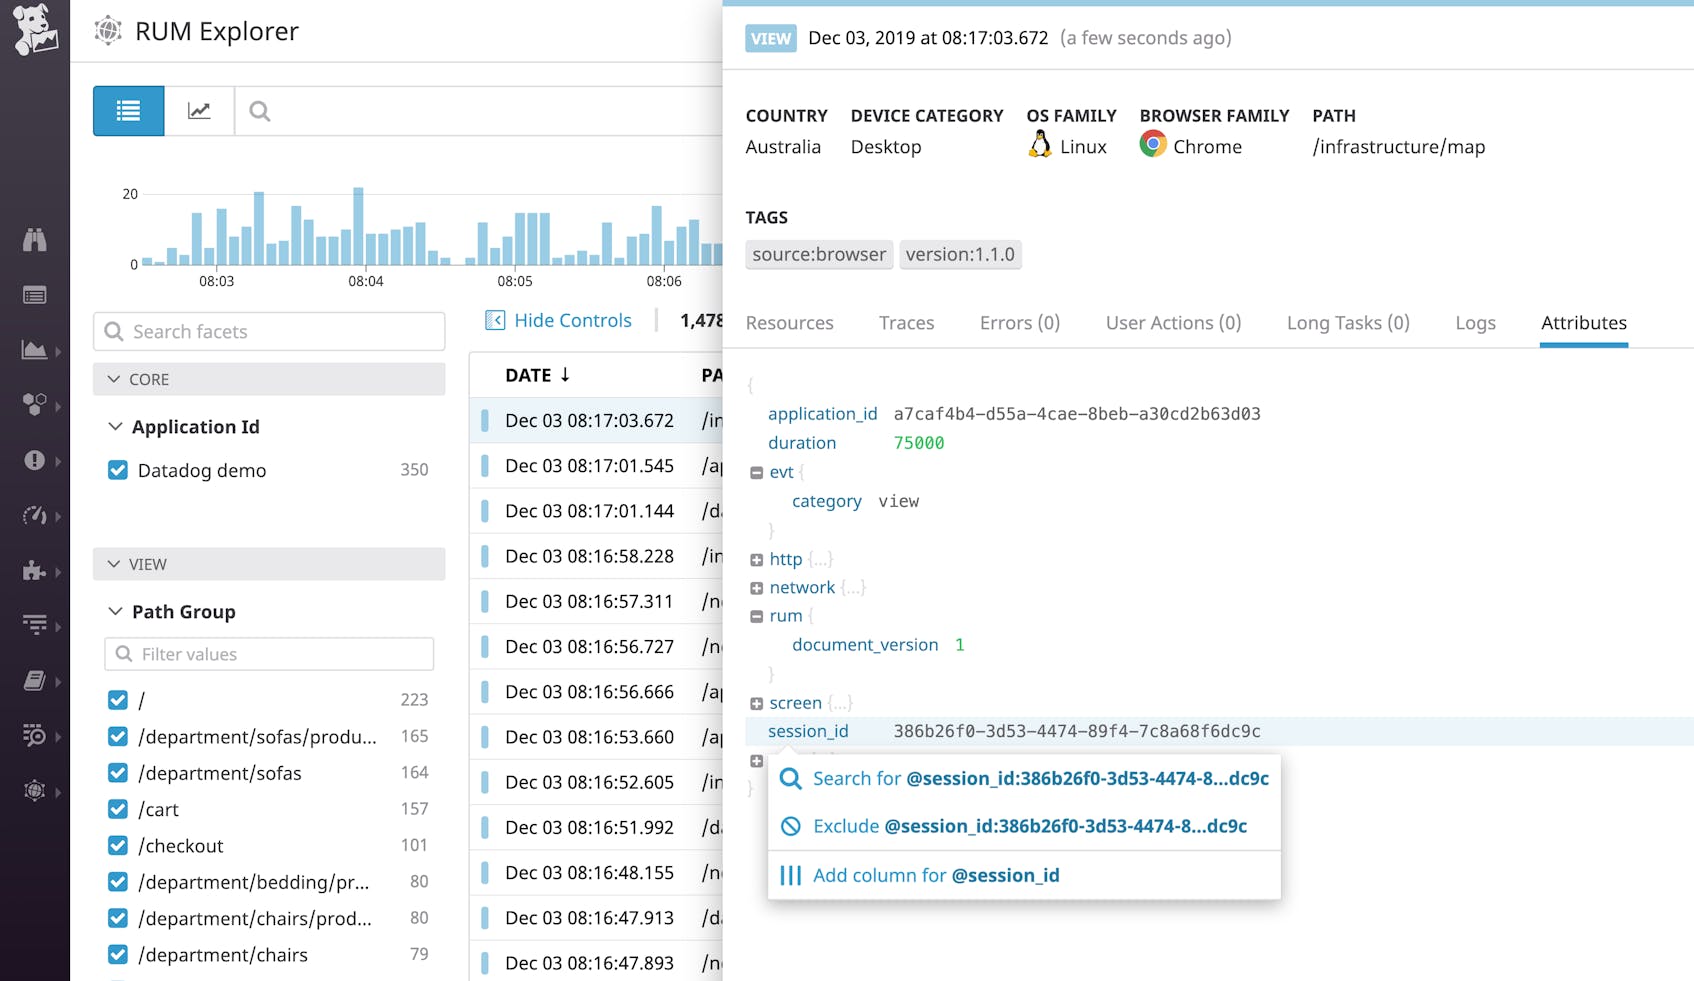1694x981 pixels.
Task: Open the Events list icon in sidebar
Action: tap(35, 294)
